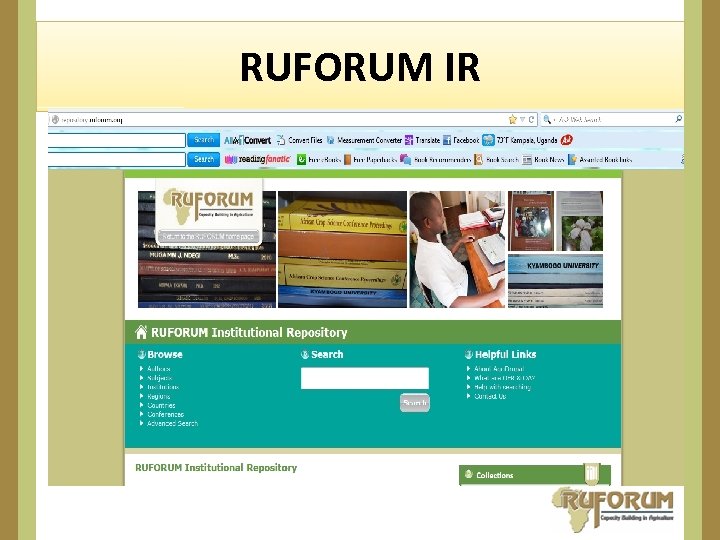Click the second toolbar blue Search button
The image size is (720, 540).
pos(203,159)
